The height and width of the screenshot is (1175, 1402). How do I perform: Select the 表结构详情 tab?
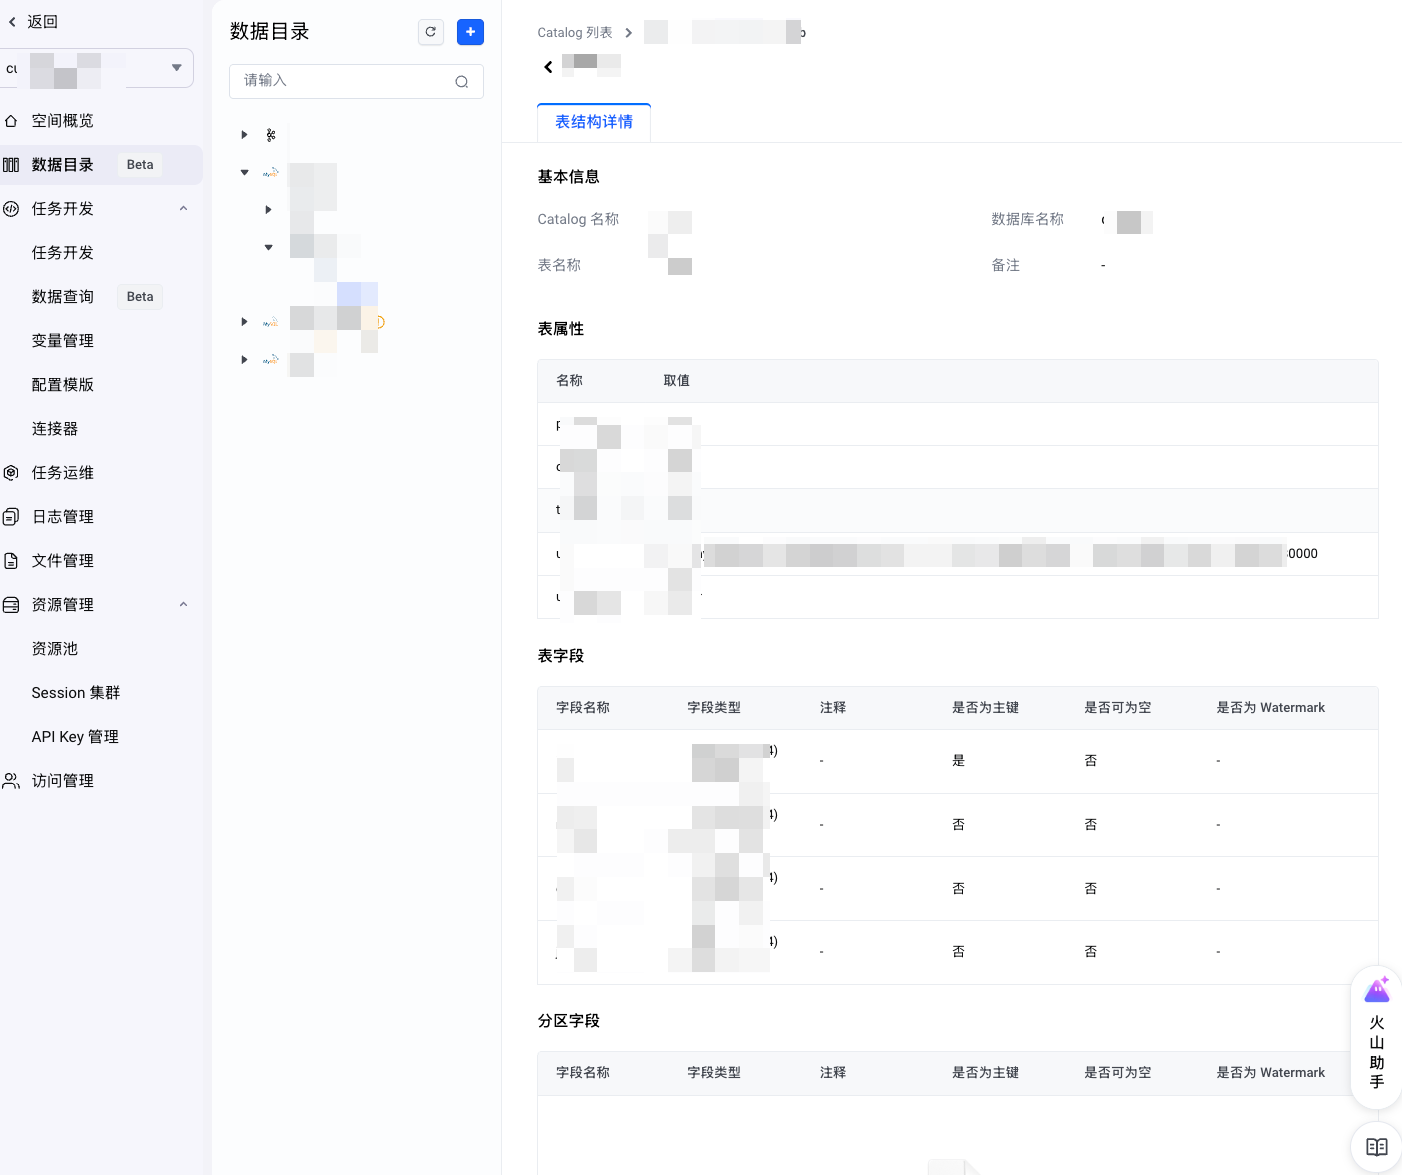point(594,122)
